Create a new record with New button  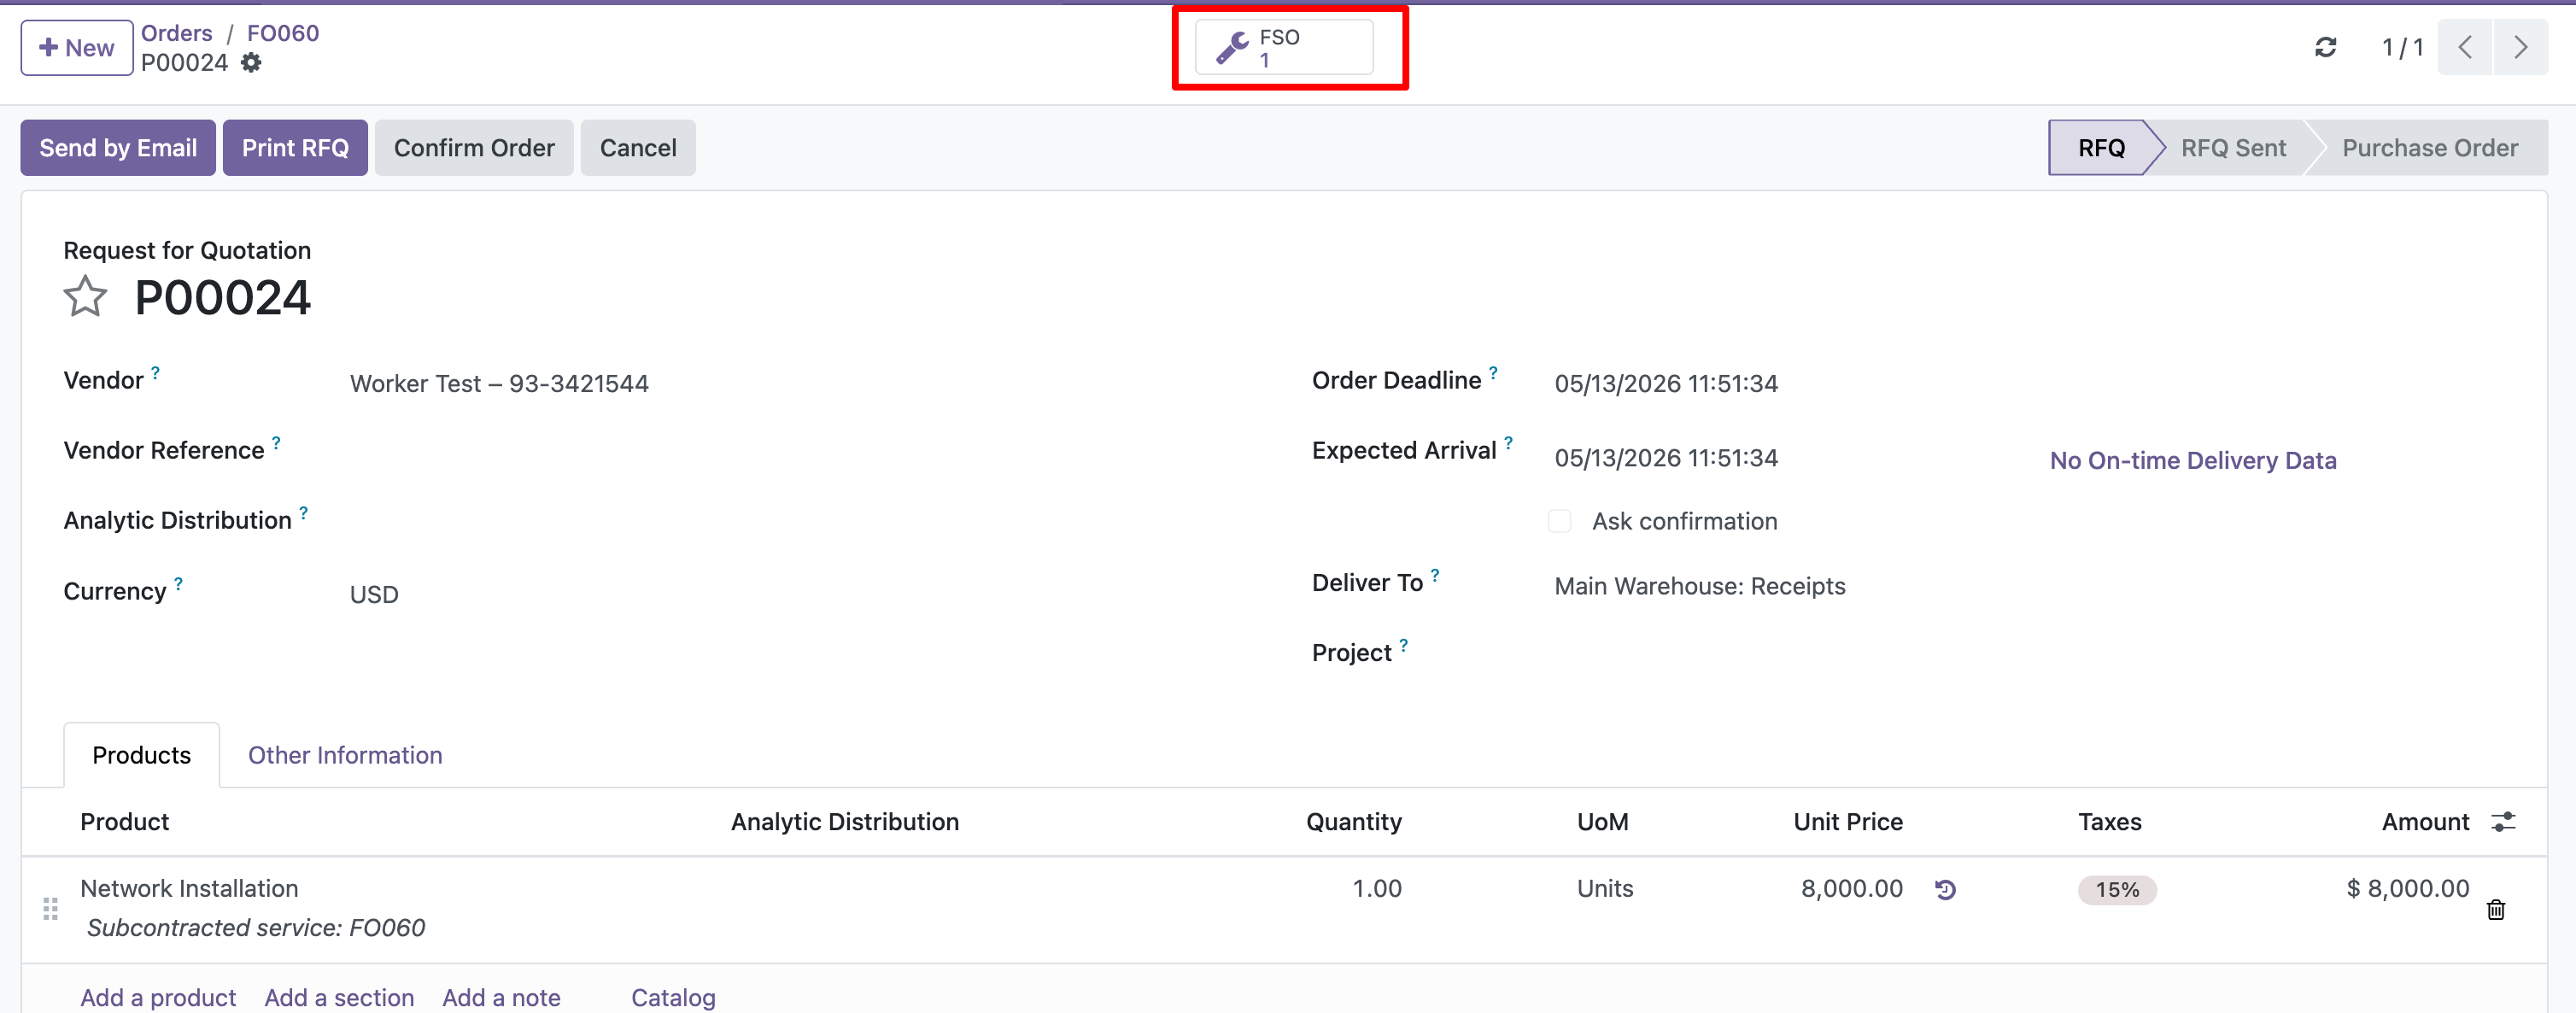[77, 47]
